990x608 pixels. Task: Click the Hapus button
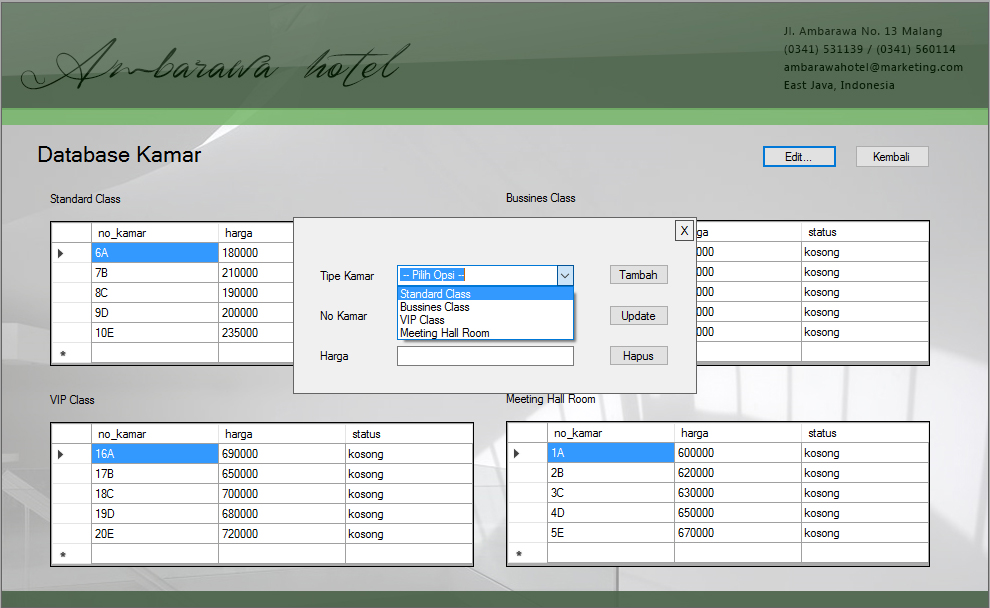tap(638, 356)
